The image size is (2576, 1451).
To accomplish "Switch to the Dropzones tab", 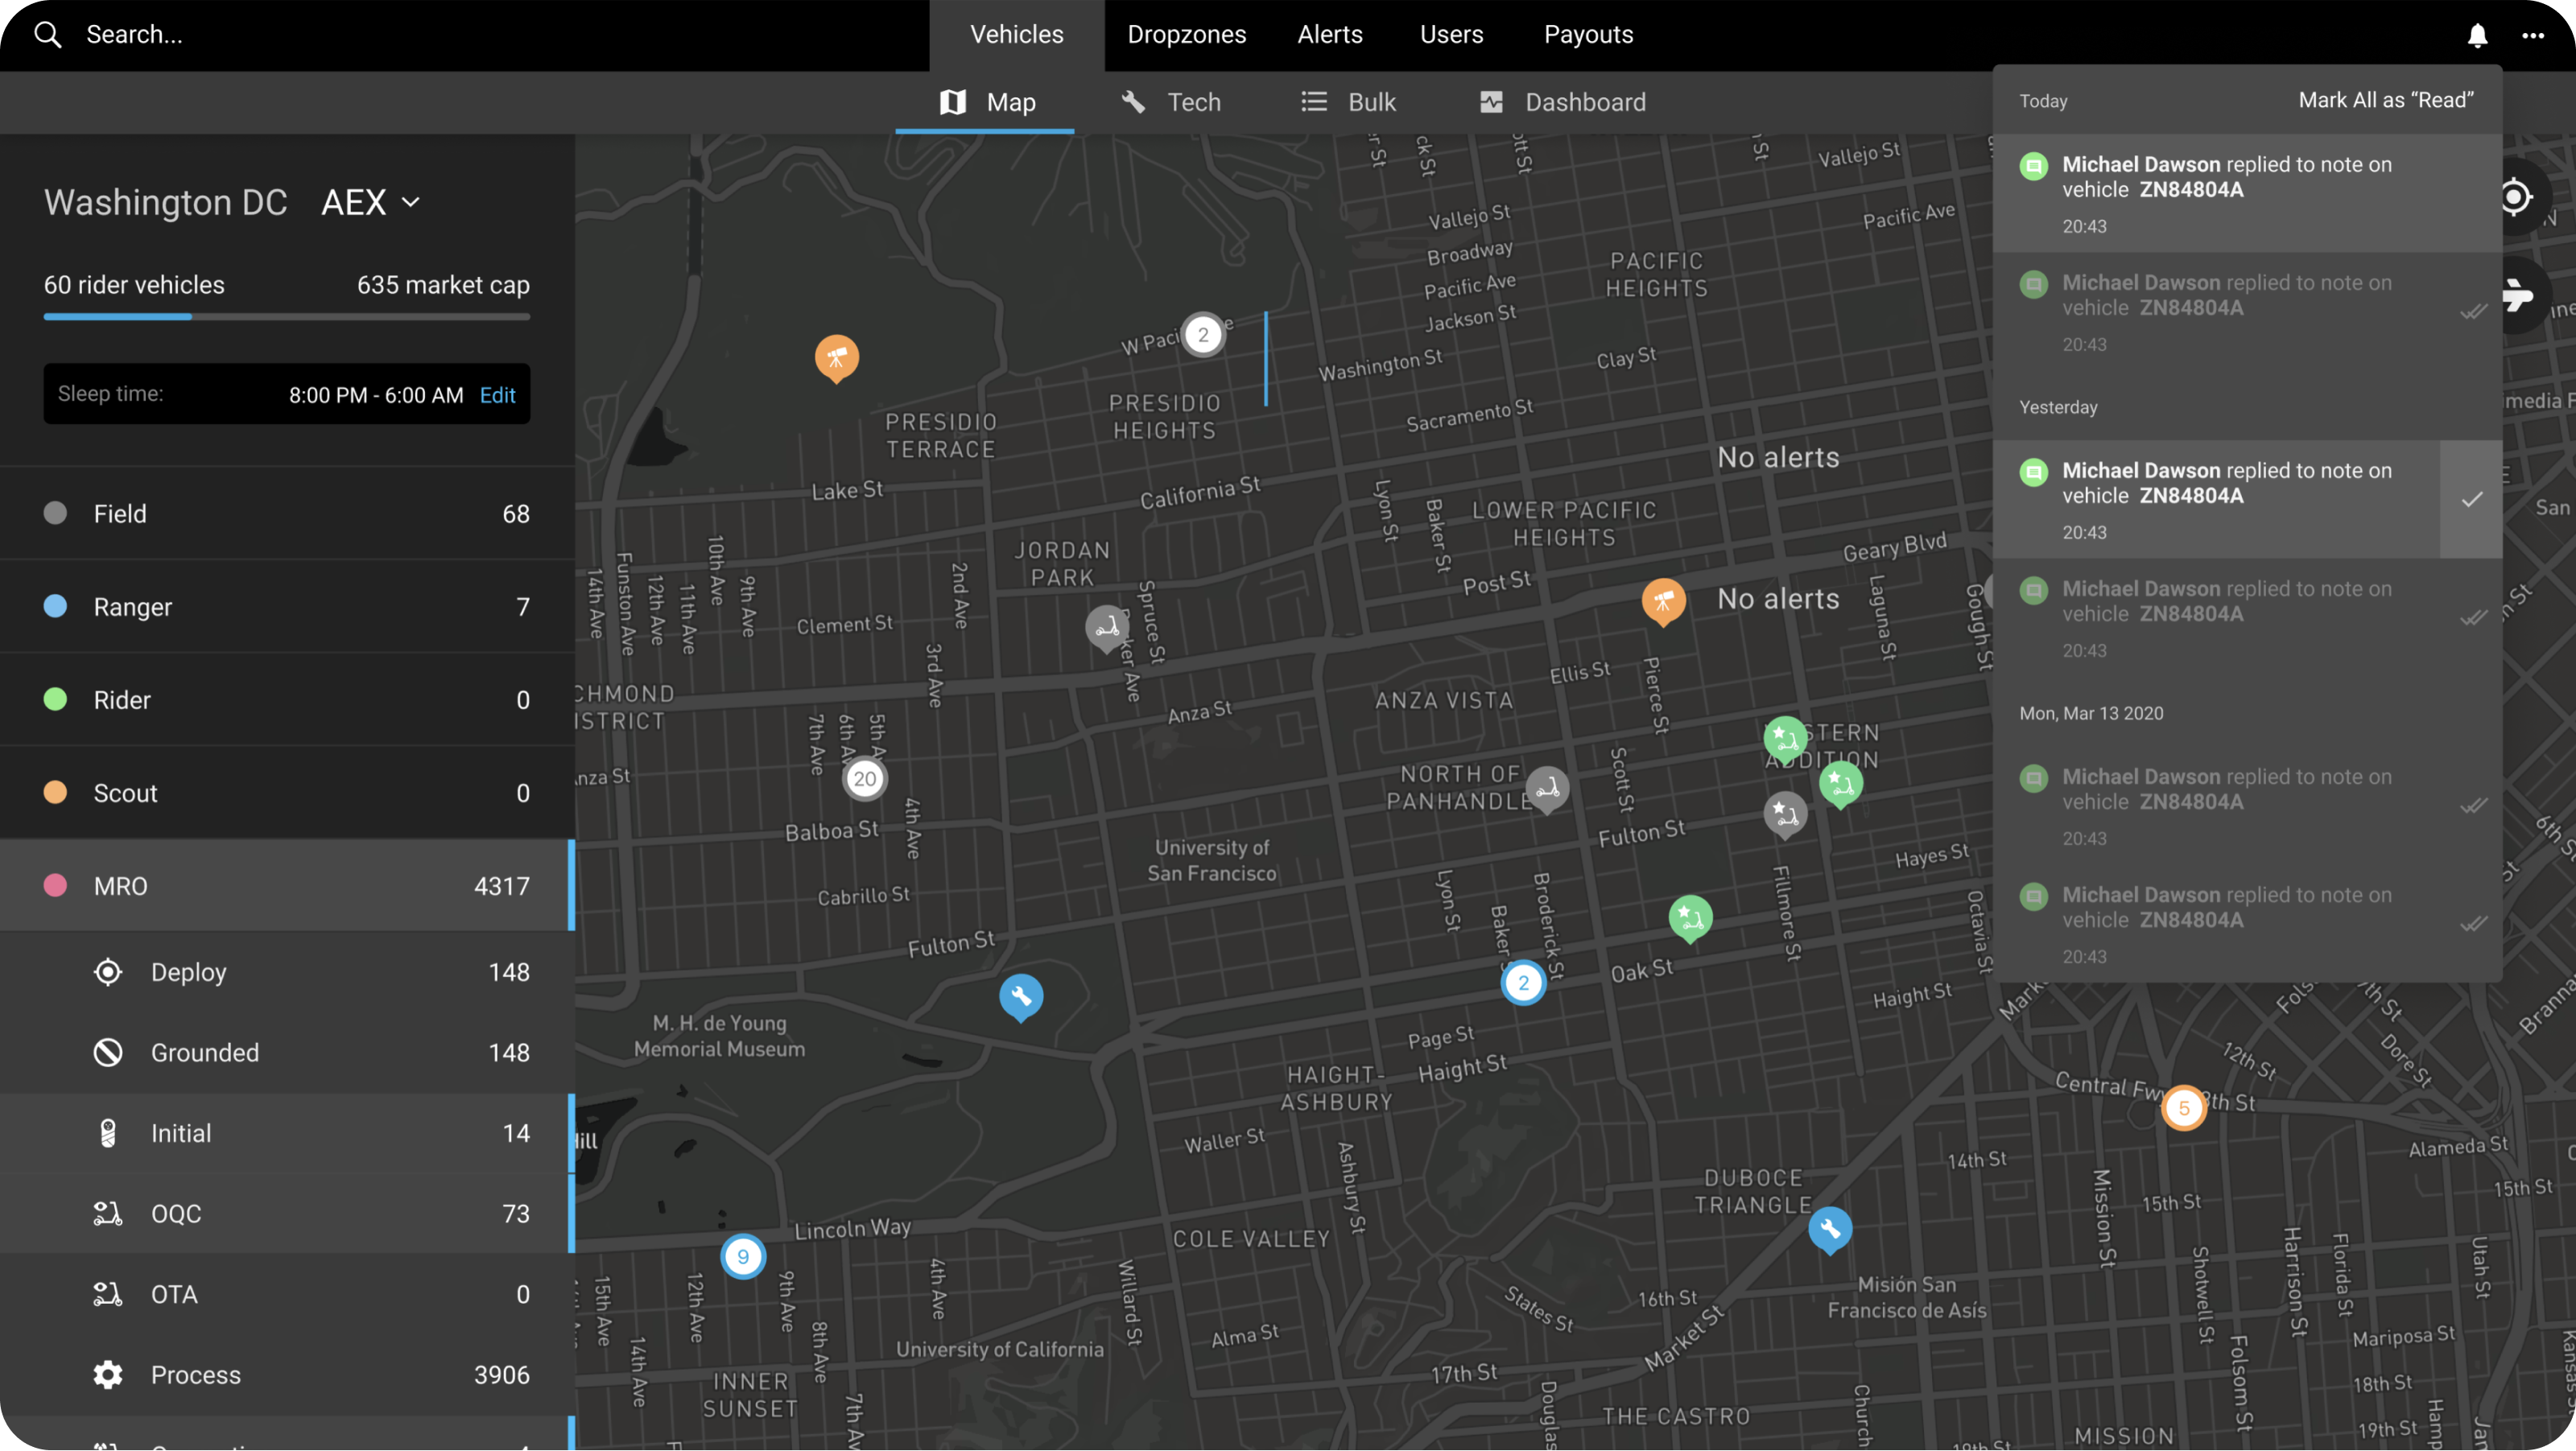I will (x=1187, y=35).
